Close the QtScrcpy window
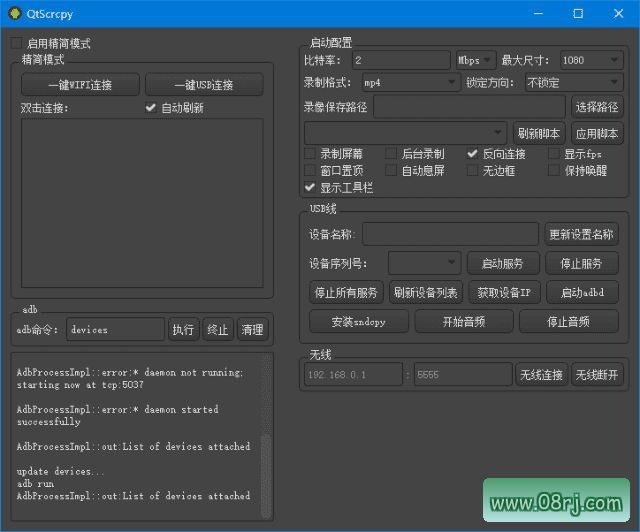The image size is (640, 532). click(618, 13)
